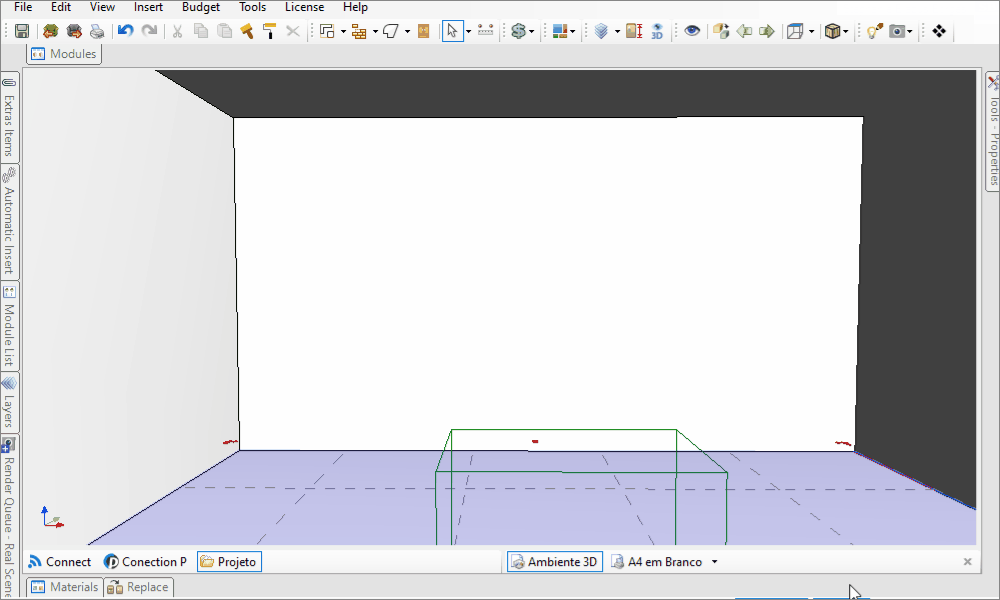This screenshot has width=1000, height=600.
Task: Click the Conection P button
Action: (145, 562)
